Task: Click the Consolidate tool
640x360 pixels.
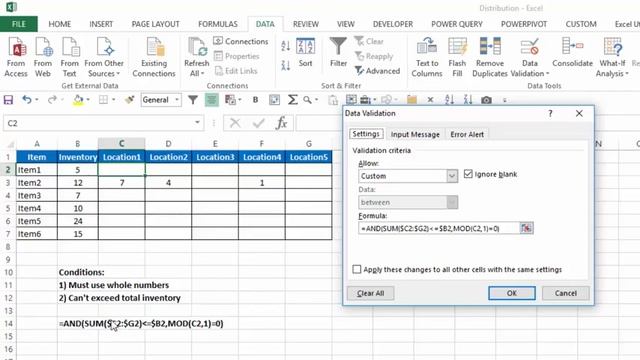Action: coord(572,52)
